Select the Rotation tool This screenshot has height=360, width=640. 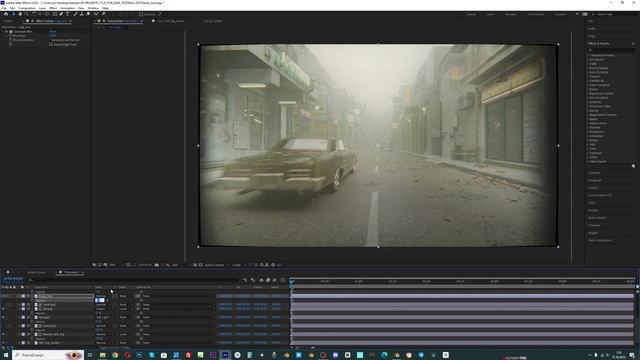[34, 14]
